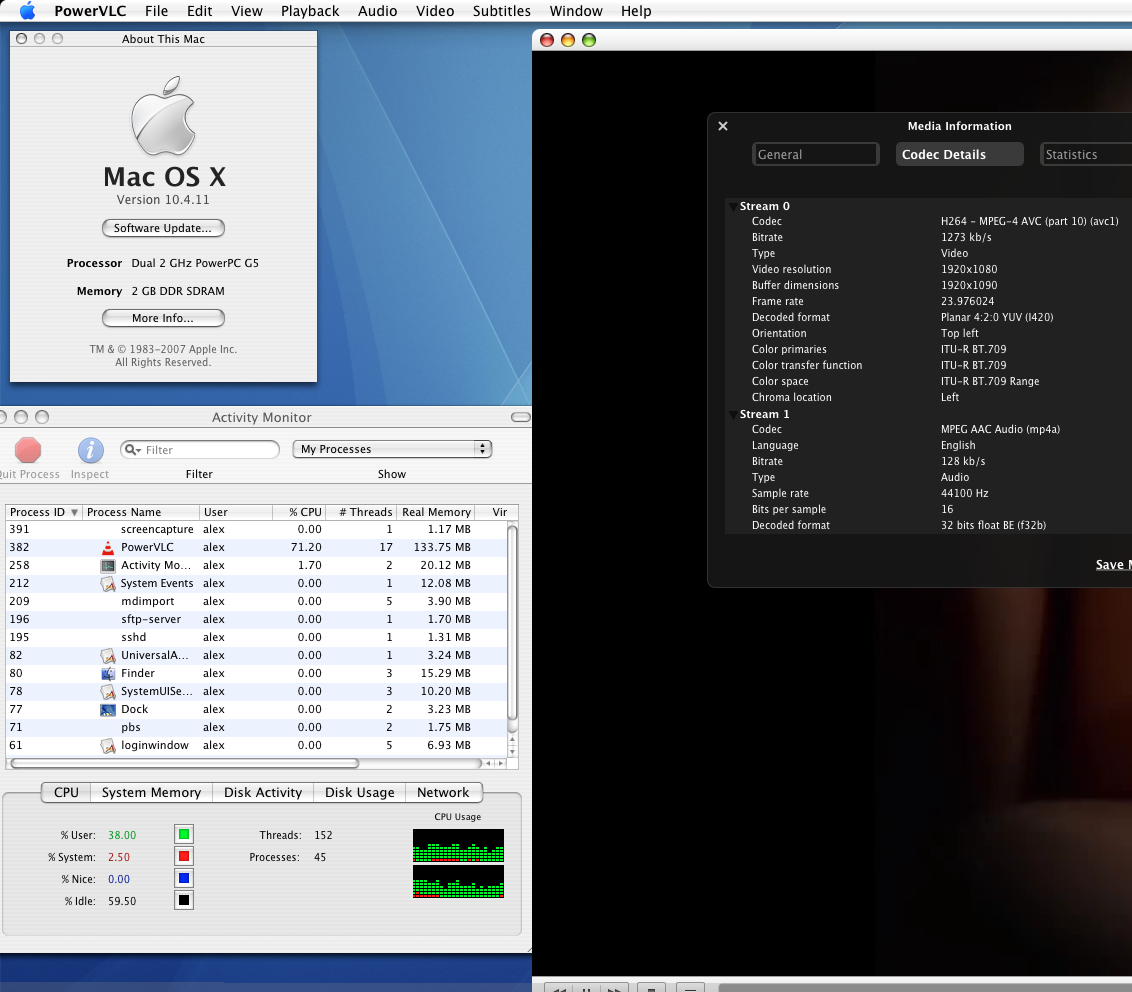Collapse the Stream 0 disclosure triangle

click(733, 206)
